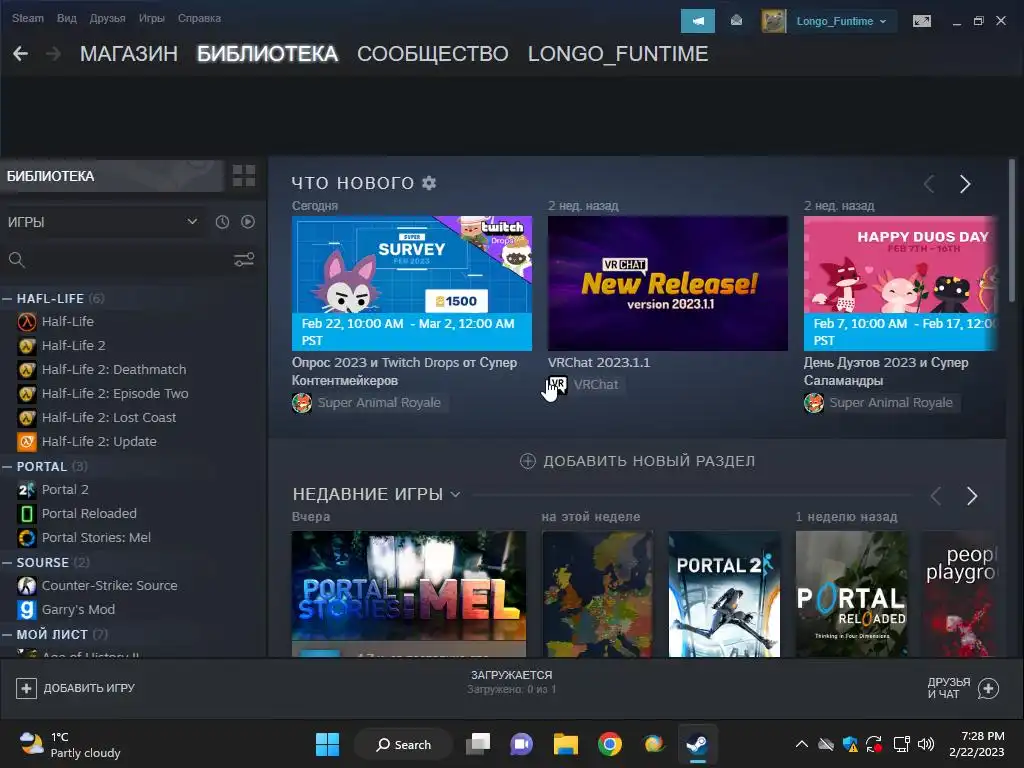Screen dimensions: 1024x768
Task: Click the main content vertical scrollbar
Action: 1012,229
